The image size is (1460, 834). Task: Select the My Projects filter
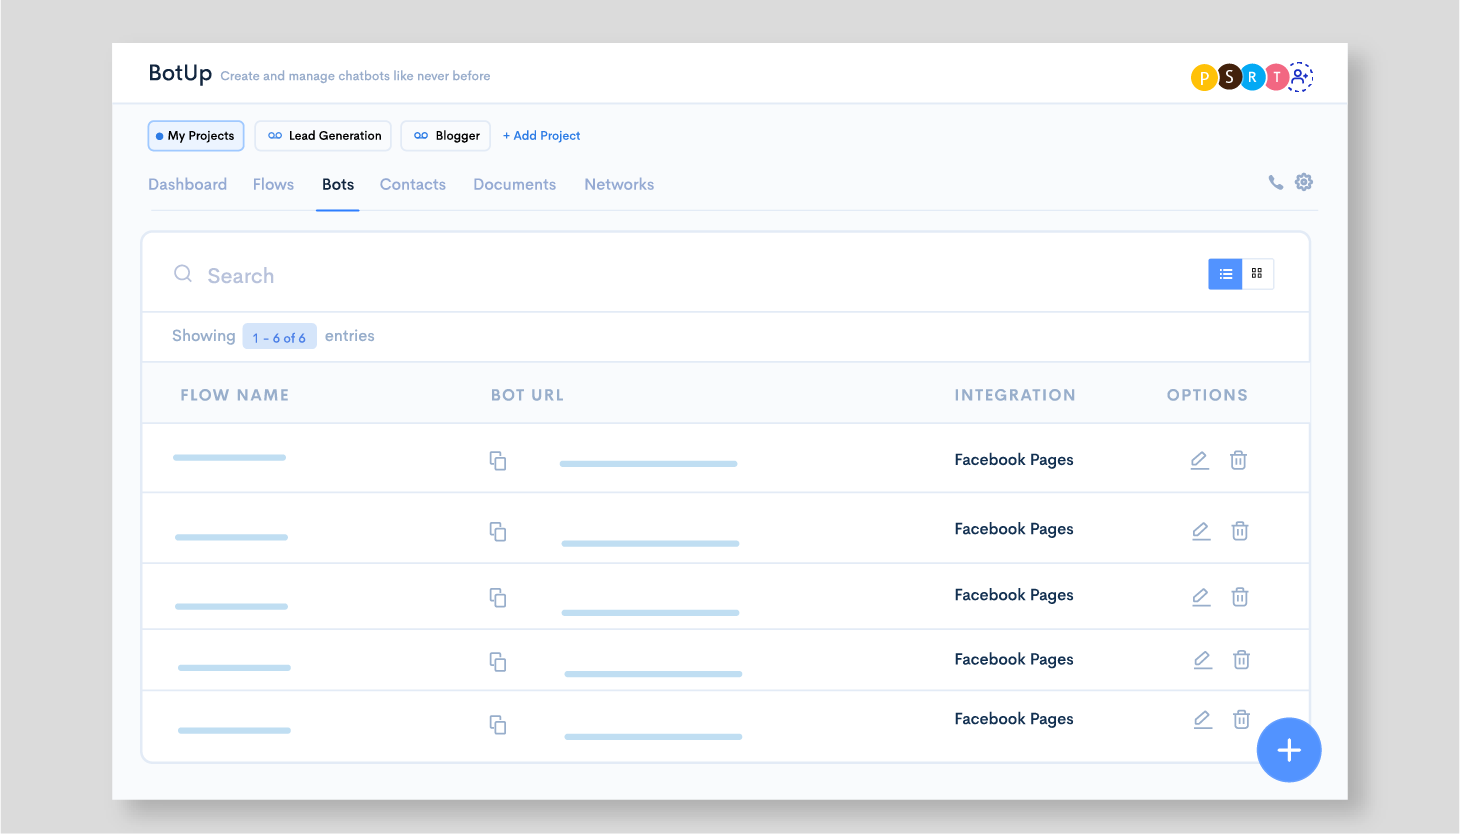pos(195,135)
